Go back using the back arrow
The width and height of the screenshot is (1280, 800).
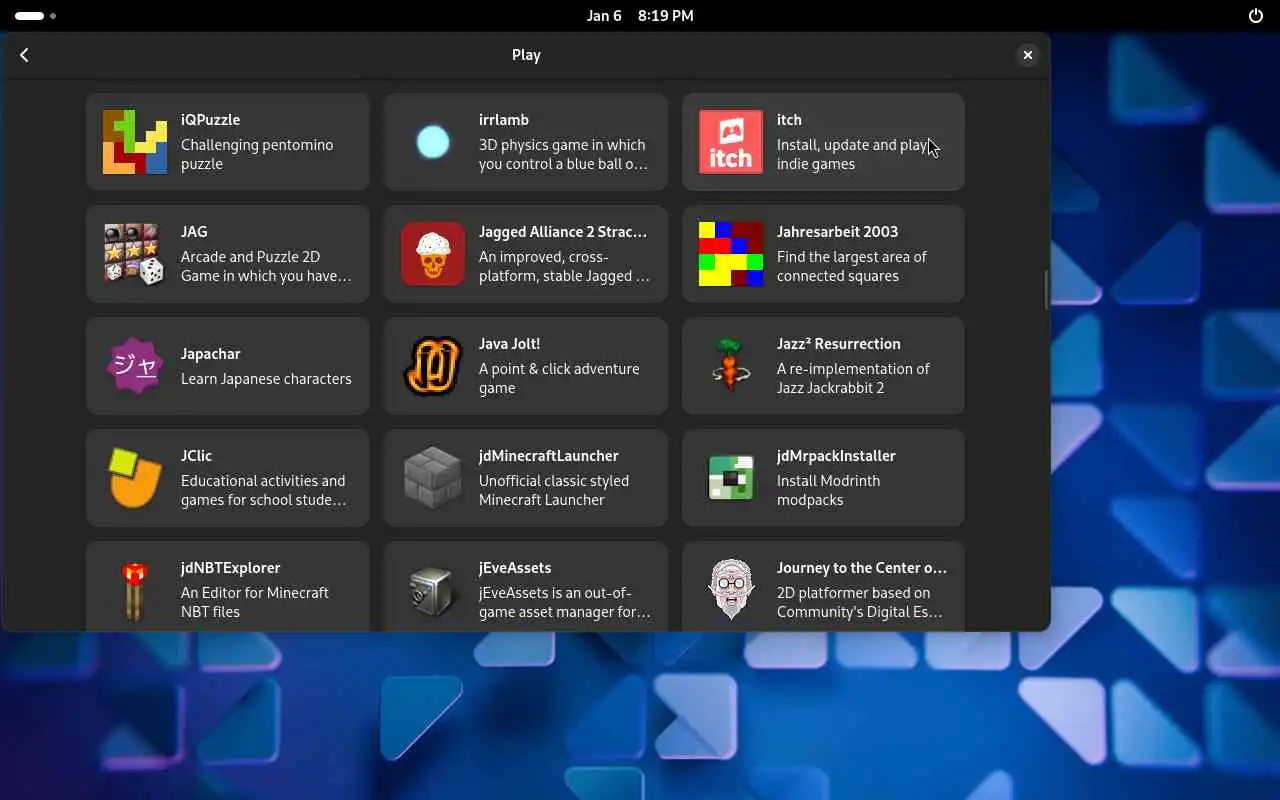25,55
